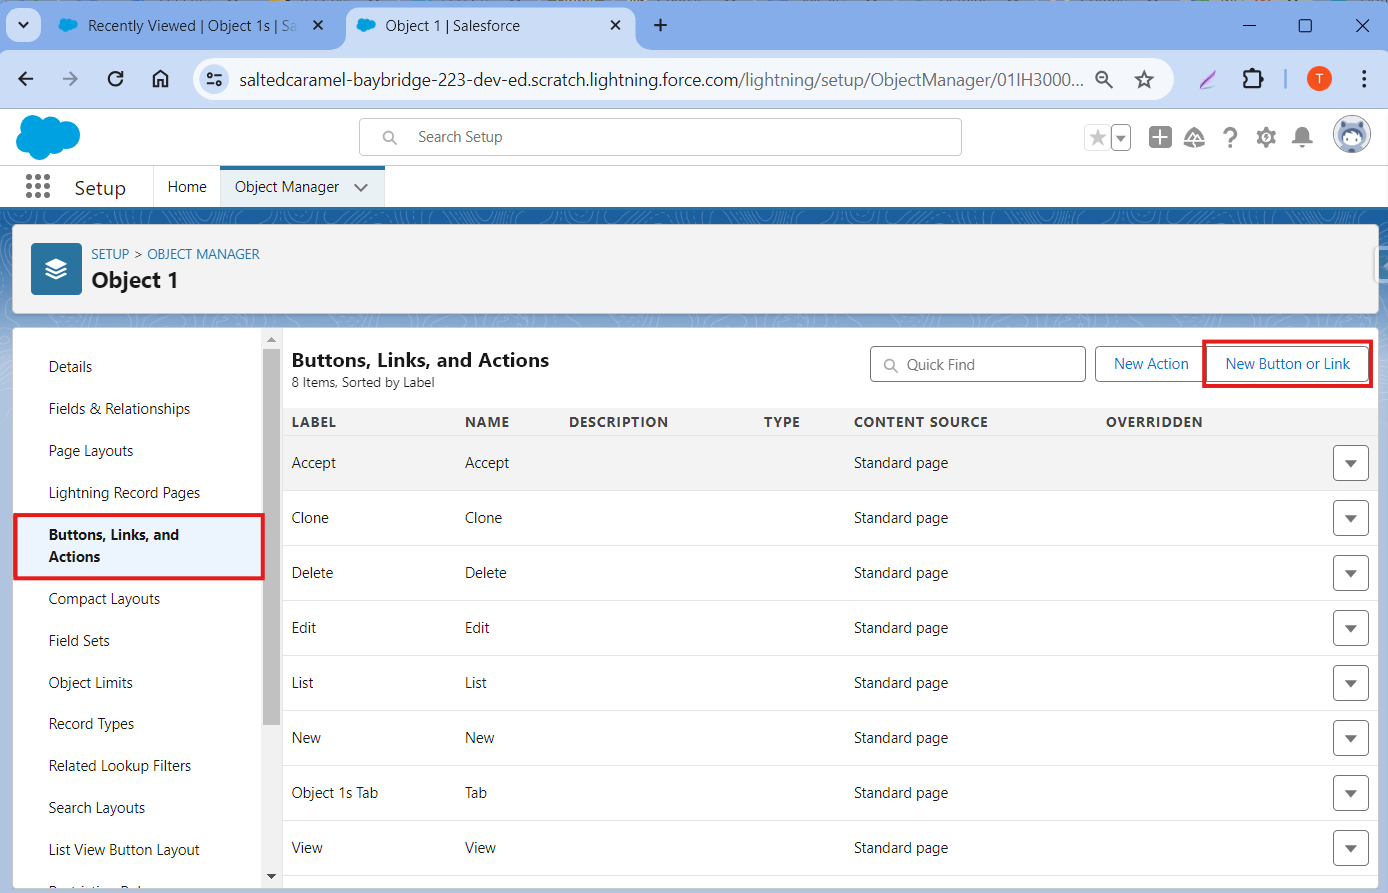Click SETUP breadcrumb link
Viewport: 1388px width, 893px height.
pyautogui.click(x=110, y=254)
